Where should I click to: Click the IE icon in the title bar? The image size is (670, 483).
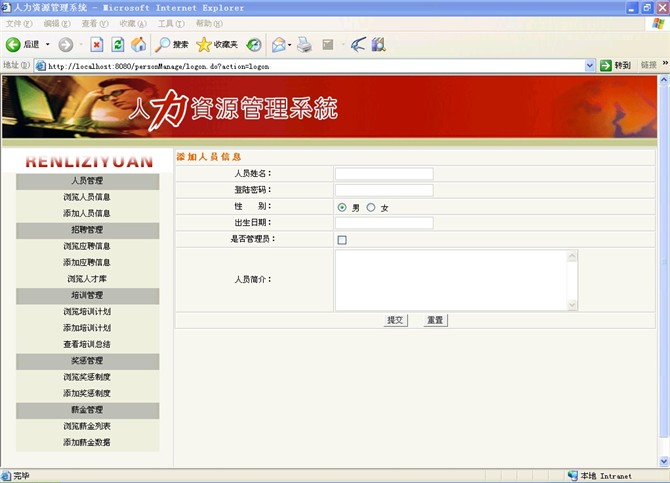pos(6,7)
